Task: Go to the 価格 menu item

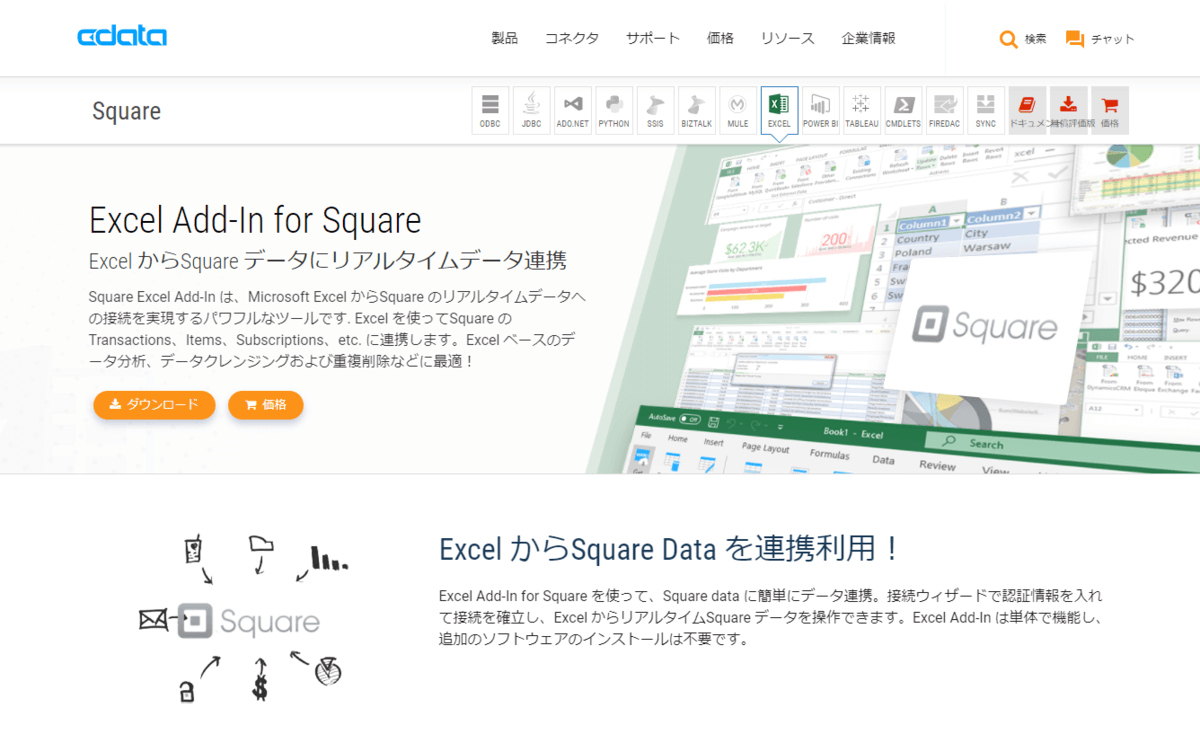Action: 720,38
